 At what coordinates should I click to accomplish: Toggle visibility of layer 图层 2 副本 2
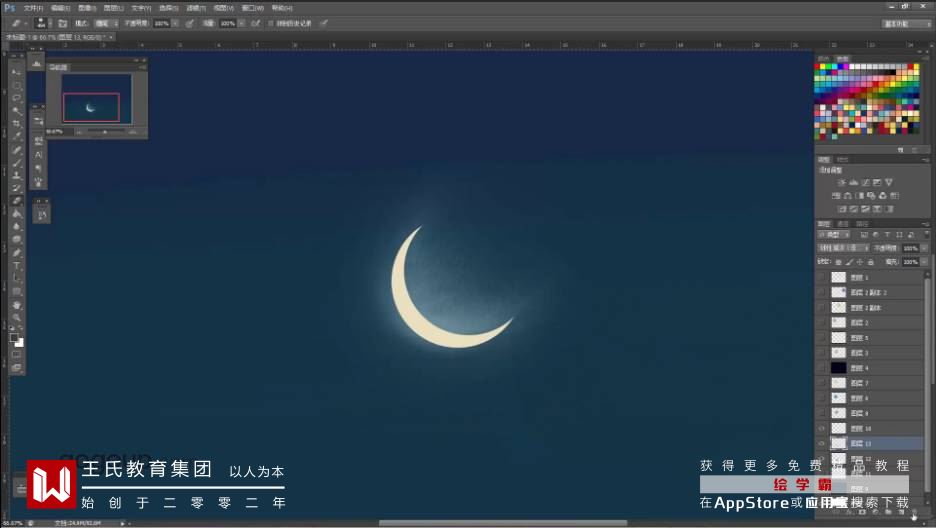coord(821,292)
